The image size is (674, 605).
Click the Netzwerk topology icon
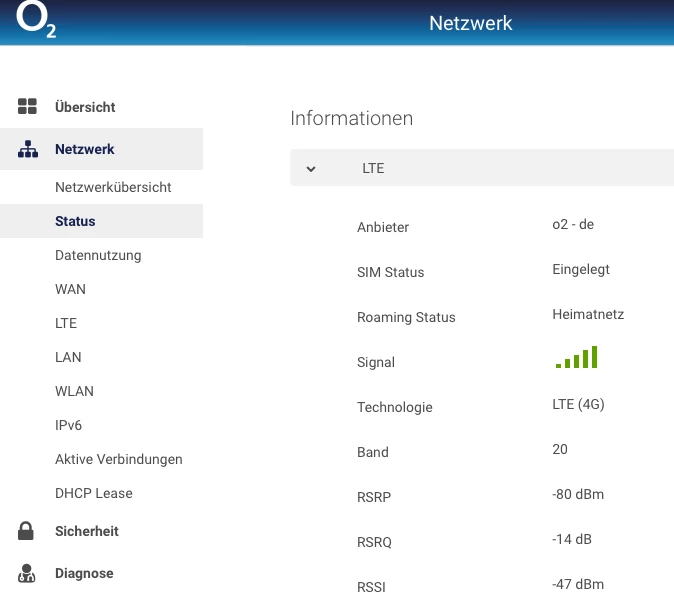27,150
